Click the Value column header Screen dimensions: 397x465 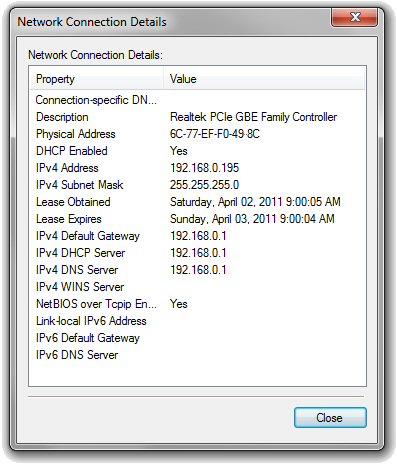[x=264, y=79]
